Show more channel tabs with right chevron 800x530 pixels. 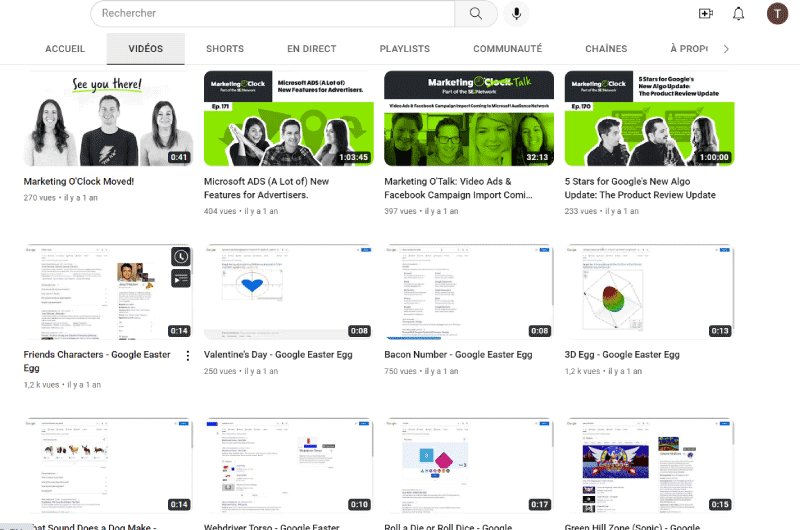click(726, 49)
